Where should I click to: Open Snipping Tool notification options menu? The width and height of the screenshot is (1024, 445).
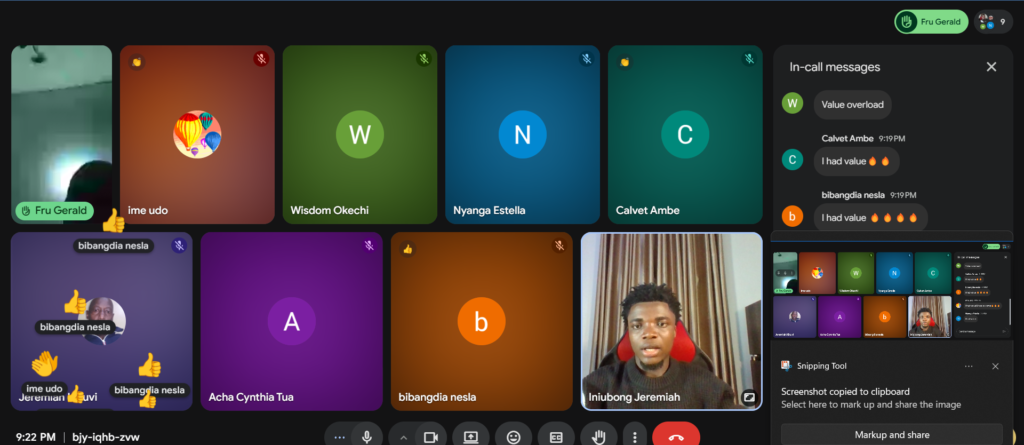pyautogui.click(x=967, y=367)
